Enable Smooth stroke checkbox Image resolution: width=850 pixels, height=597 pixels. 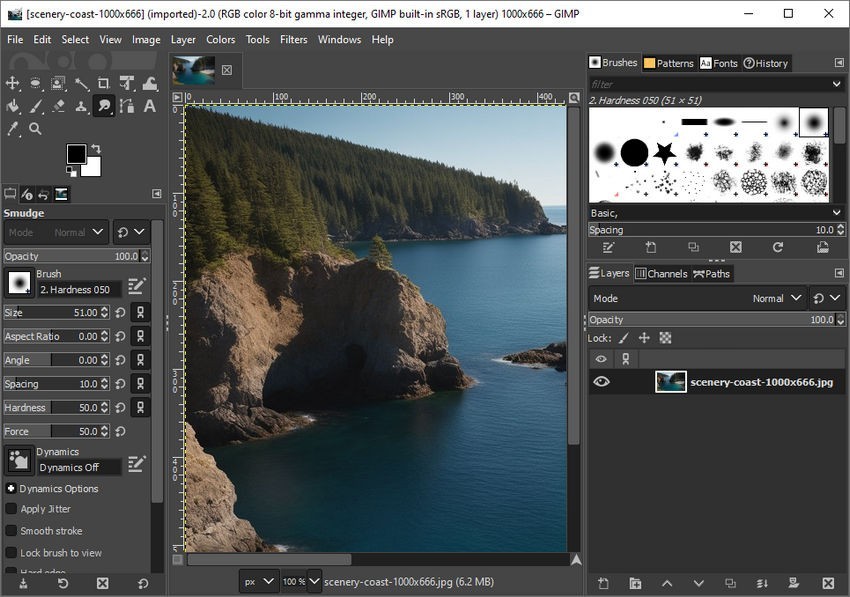(x=11, y=531)
